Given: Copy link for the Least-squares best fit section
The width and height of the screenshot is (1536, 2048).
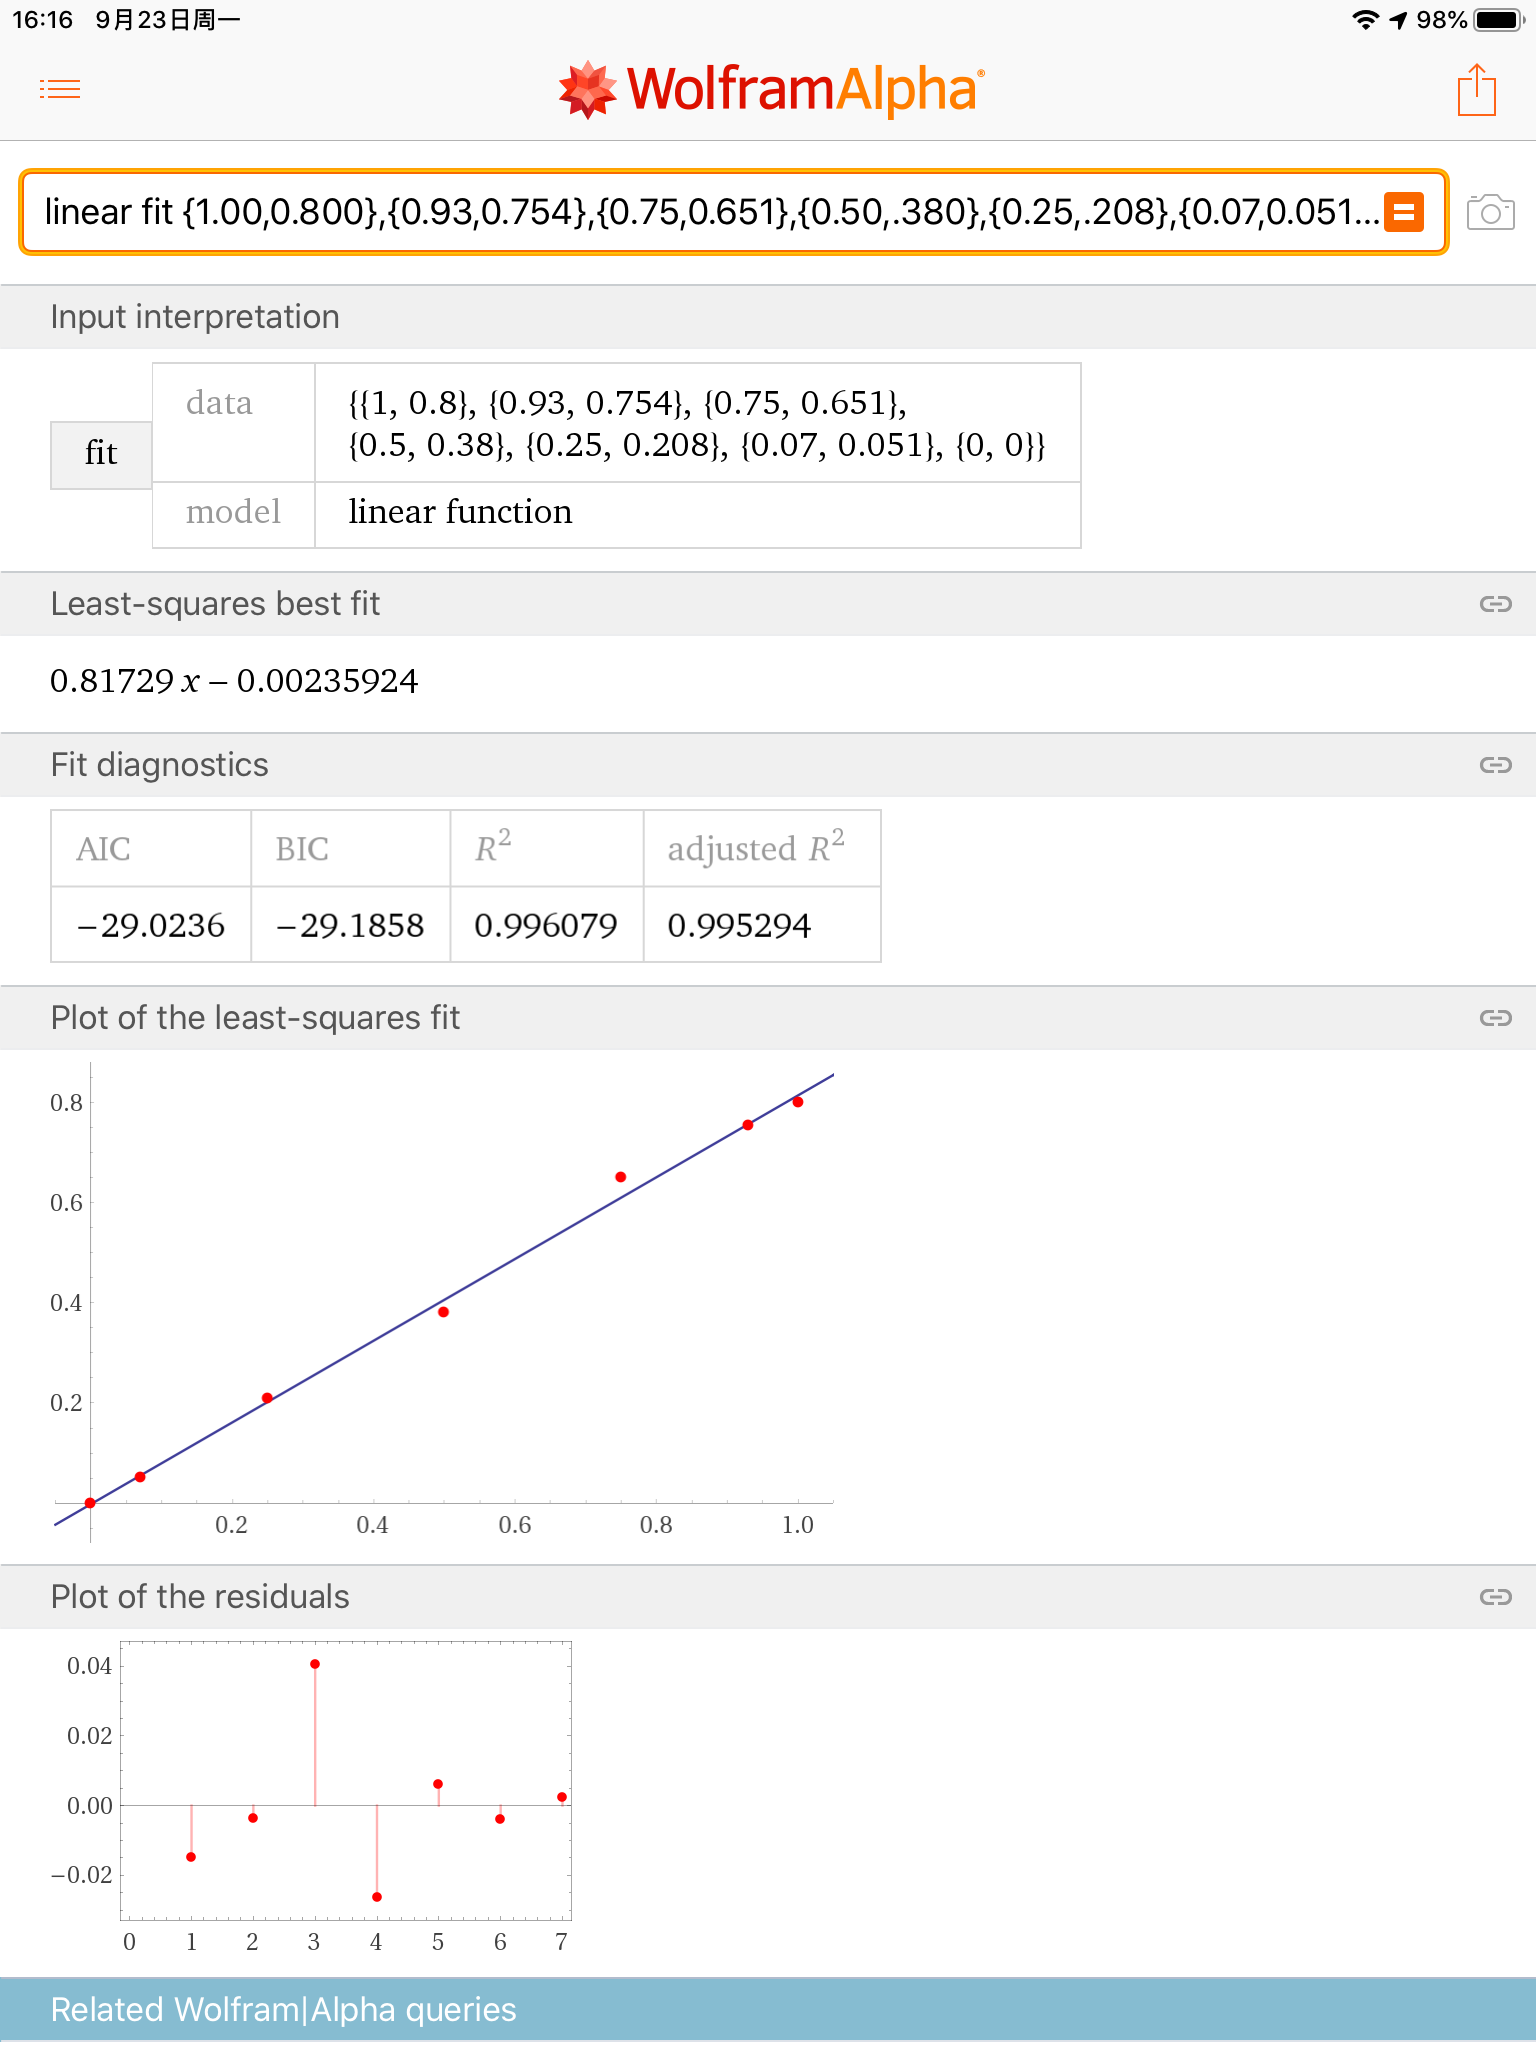Looking at the screenshot, I should coord(1494,603).
